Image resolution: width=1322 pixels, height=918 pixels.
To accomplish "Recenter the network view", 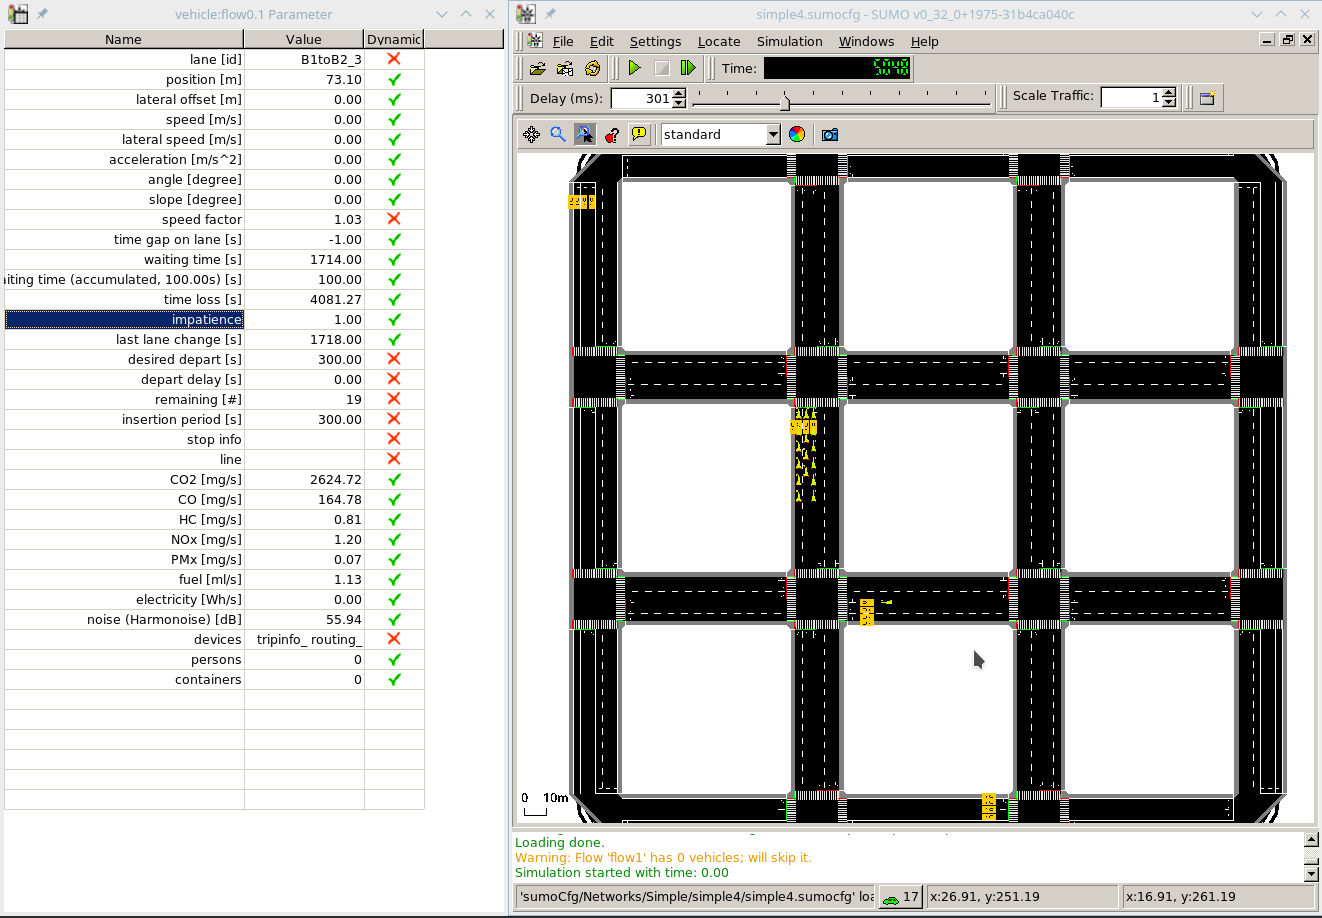I will click(x=532, y=134).
